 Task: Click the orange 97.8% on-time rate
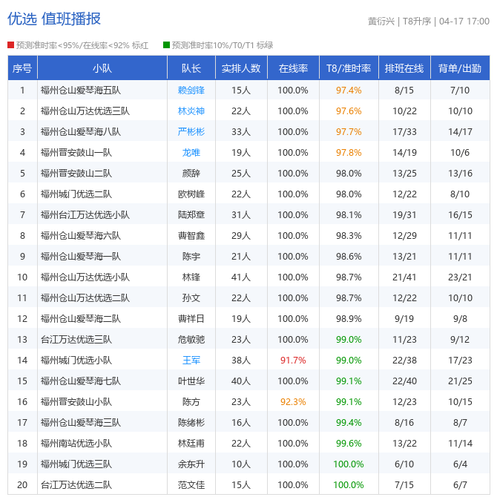click(x=349, y=153)
